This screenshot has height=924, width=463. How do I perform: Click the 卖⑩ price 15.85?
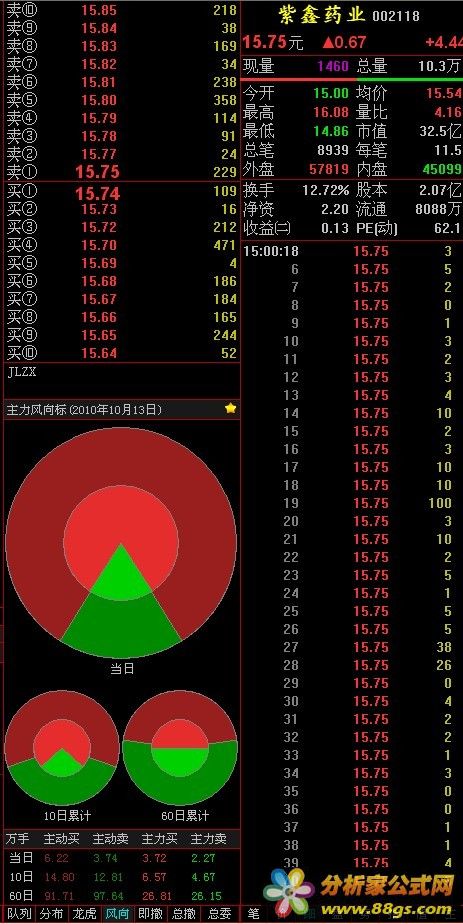99,10
